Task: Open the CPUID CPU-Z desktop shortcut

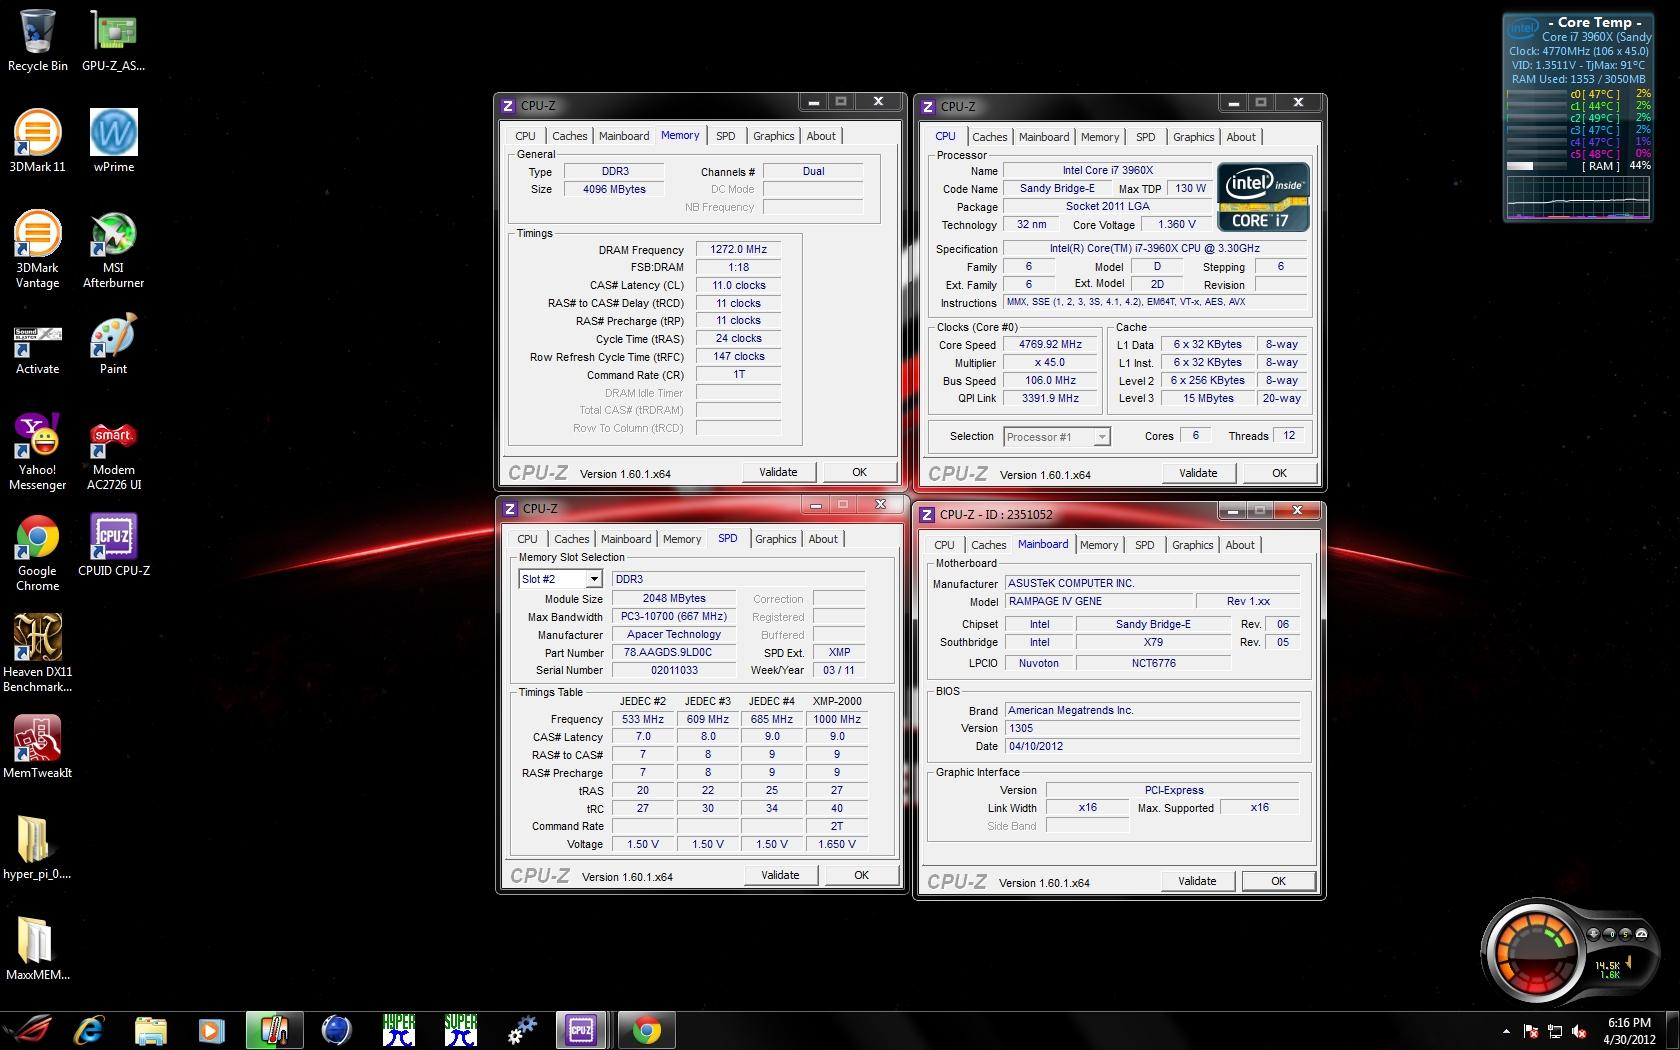Action: point(113,545)
